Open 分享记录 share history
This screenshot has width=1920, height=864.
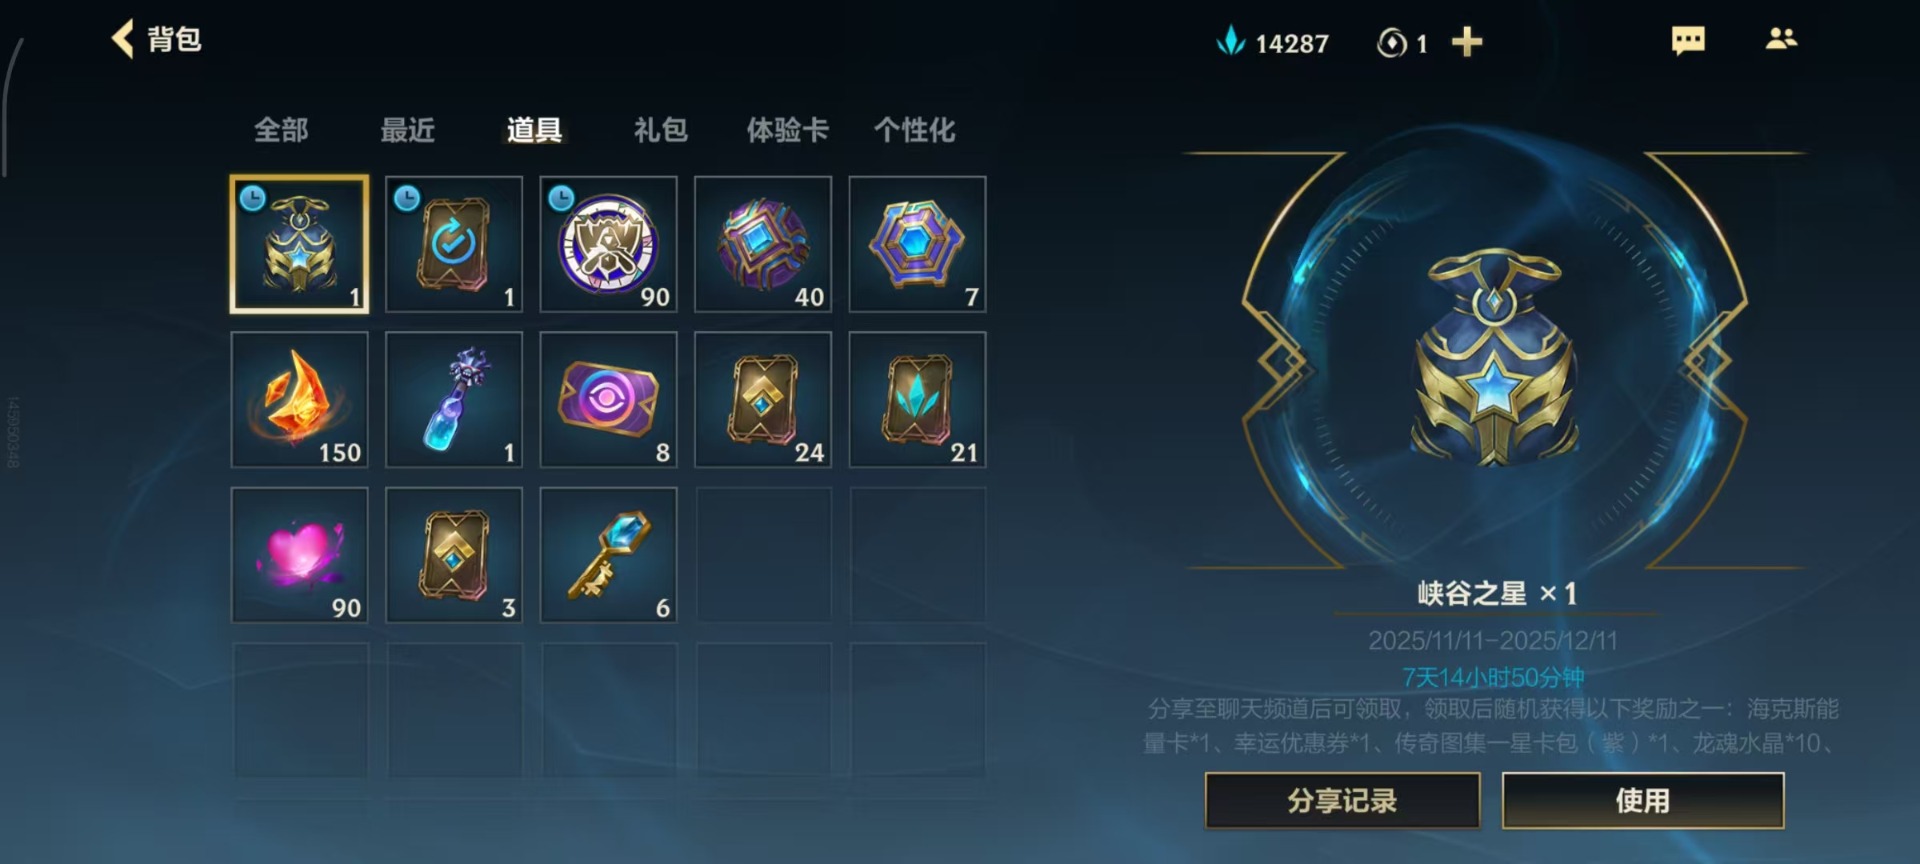1342,801
